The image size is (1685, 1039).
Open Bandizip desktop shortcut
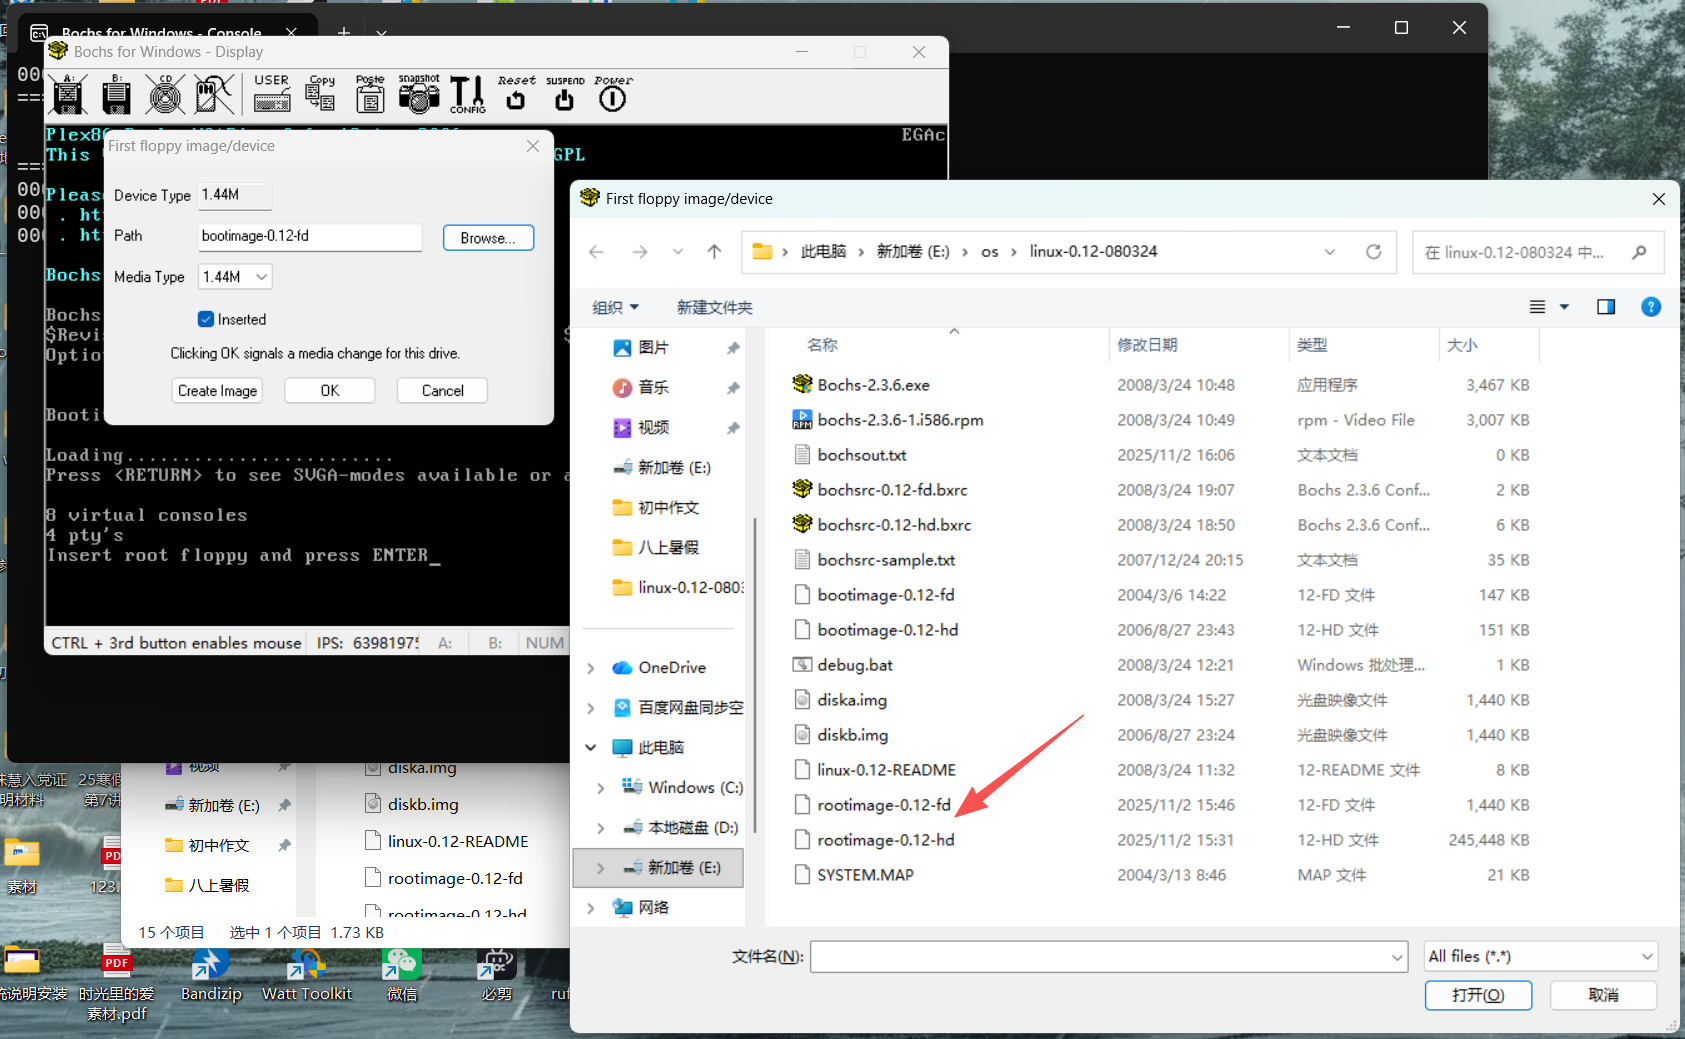pyautogui.click(x=211, y=975)
